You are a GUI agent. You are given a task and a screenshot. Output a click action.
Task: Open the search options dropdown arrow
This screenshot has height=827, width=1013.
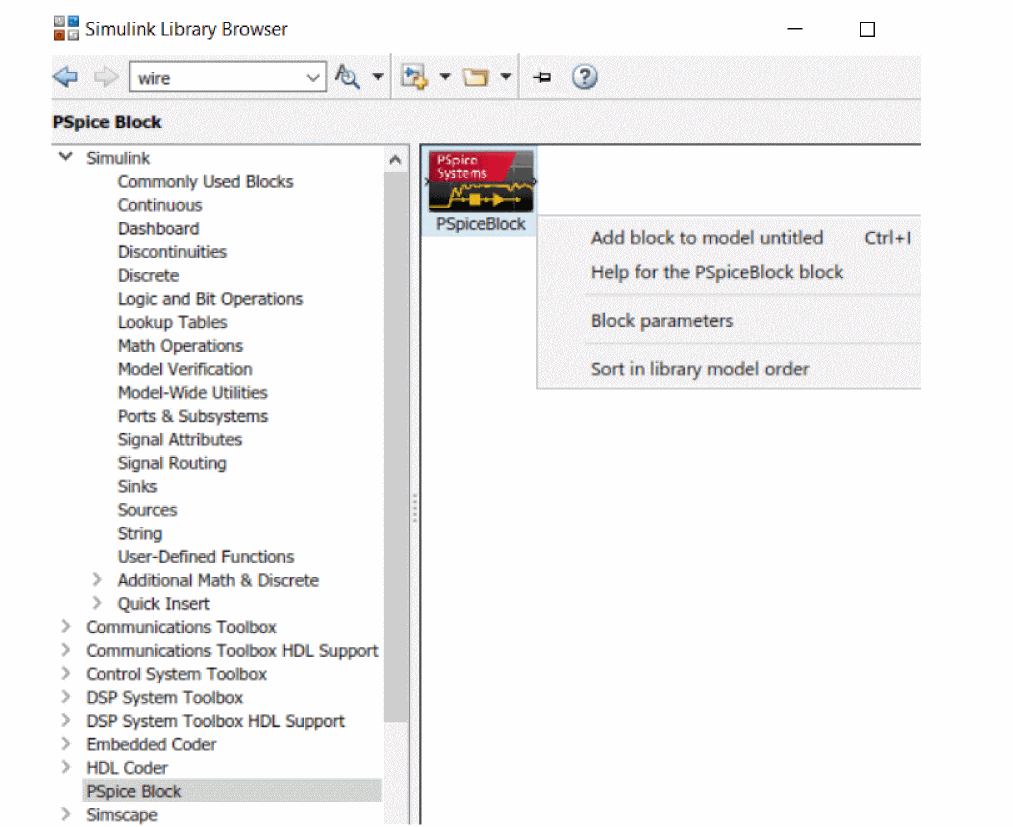pos(378,77)
